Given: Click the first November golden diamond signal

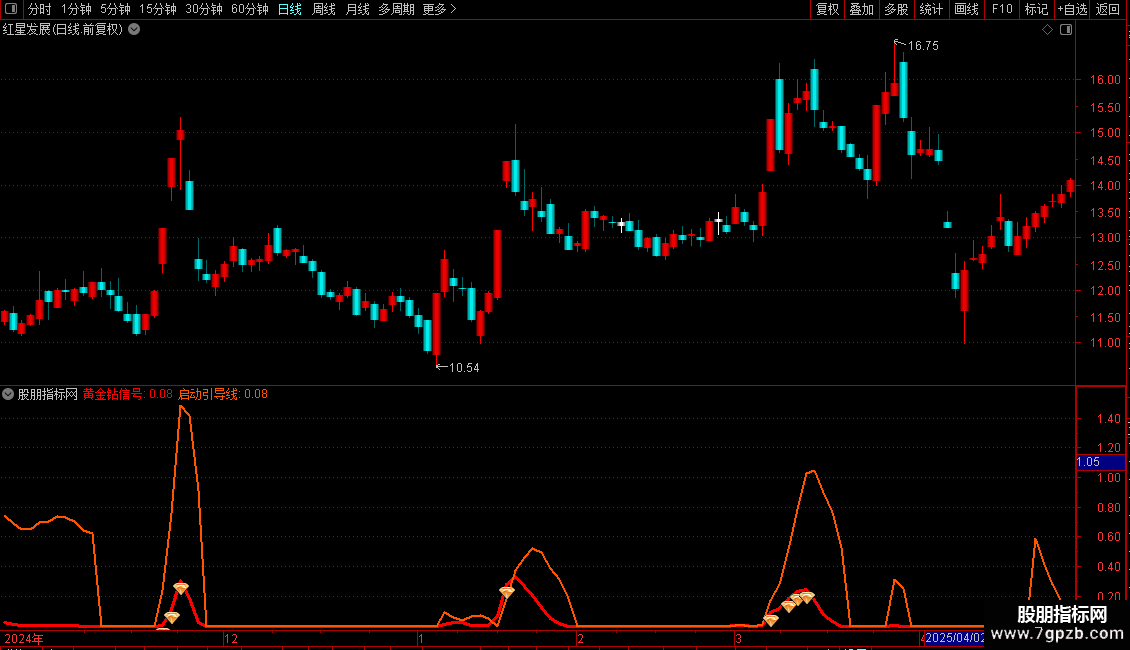Looking at the screenshot, I should [172, 618].
